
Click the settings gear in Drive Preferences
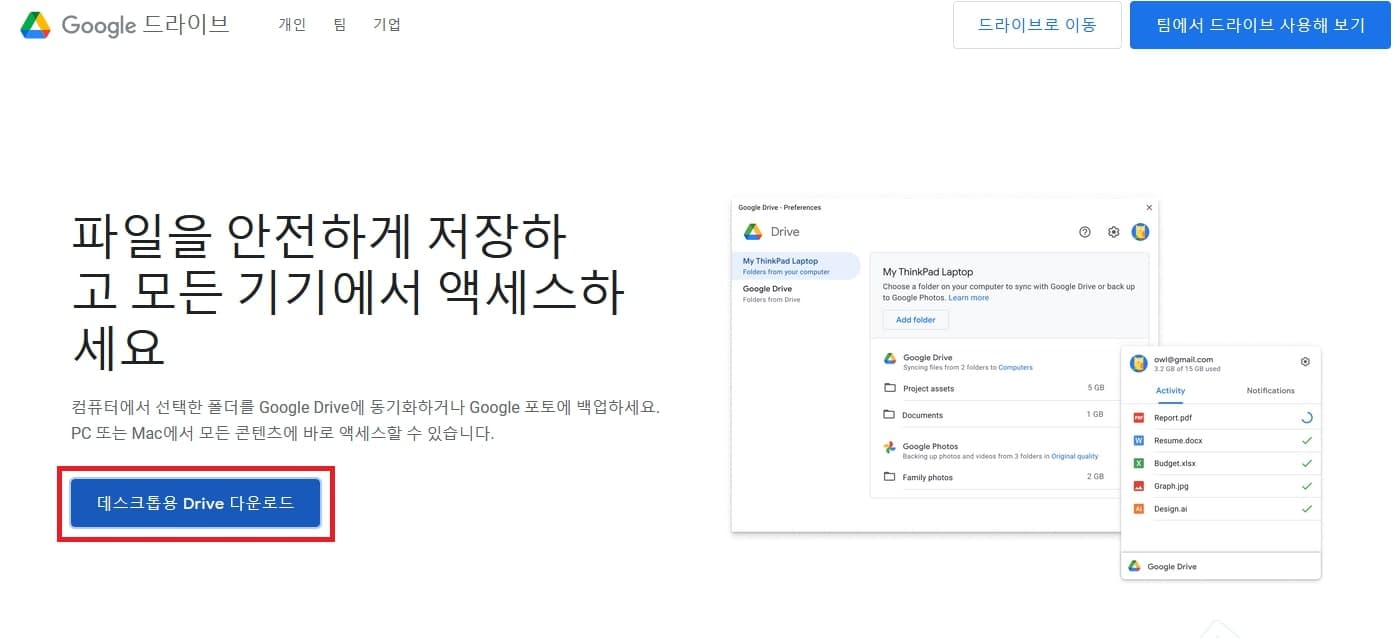click(1113, 231)
